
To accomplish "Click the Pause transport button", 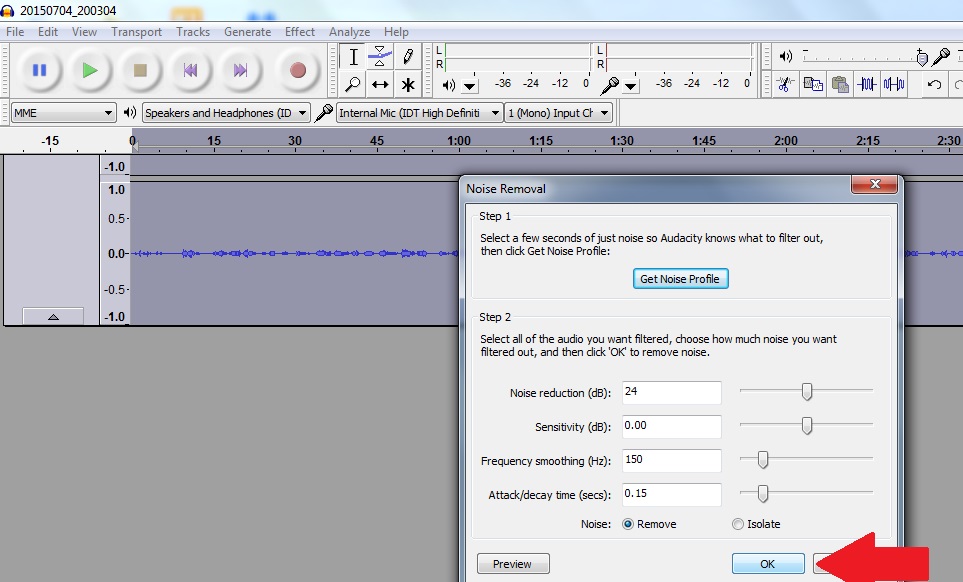I will [39, 71].
